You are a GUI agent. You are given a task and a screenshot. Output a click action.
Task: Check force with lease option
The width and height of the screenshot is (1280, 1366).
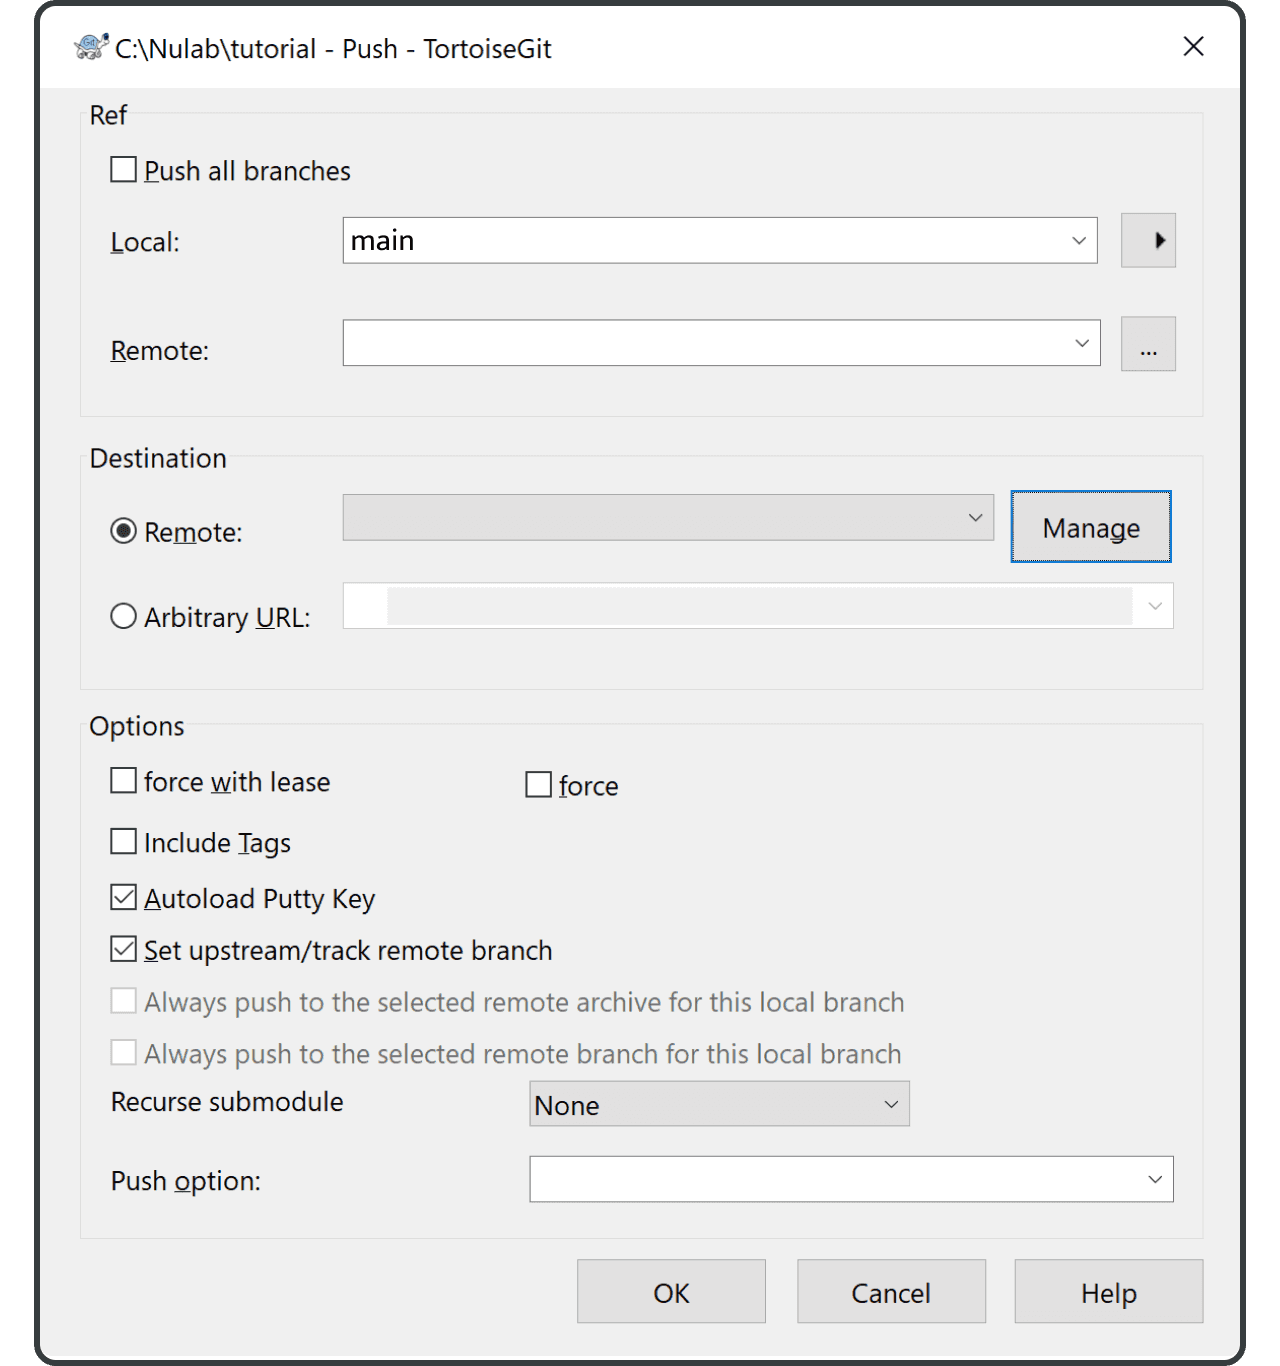tap(123, 780)
